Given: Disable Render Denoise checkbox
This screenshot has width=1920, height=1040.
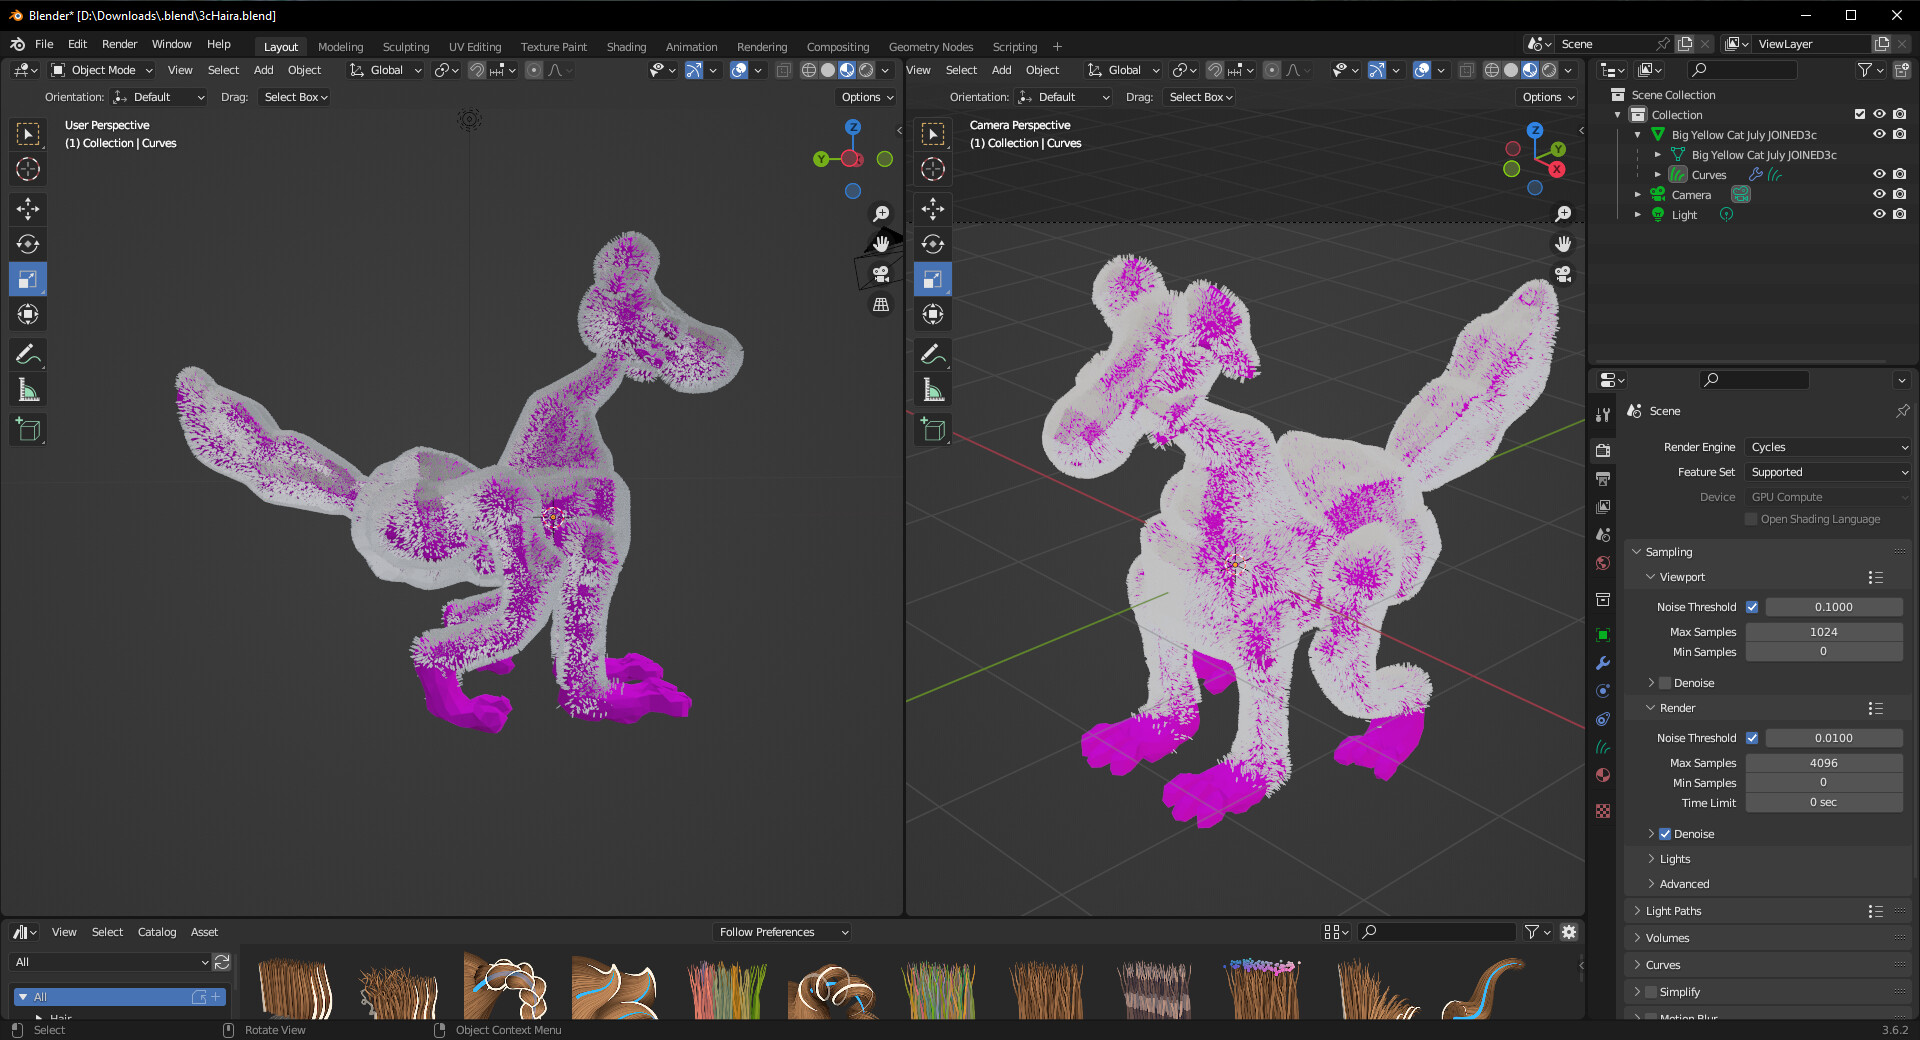Looking at the screenshot, I should click(x=1665, y=834).
